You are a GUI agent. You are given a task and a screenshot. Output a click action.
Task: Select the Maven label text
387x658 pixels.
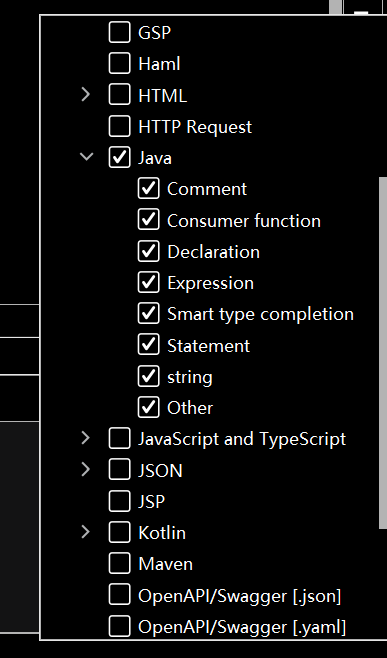[165, 564]
